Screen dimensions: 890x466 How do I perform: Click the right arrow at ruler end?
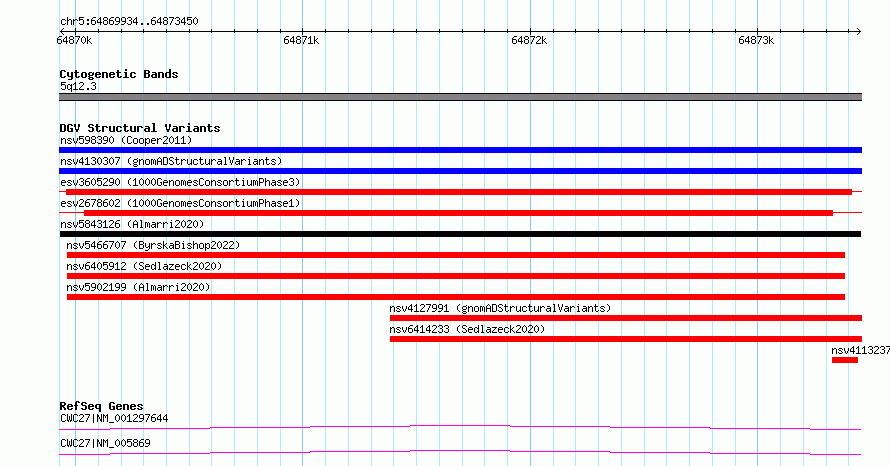[858, 31]
